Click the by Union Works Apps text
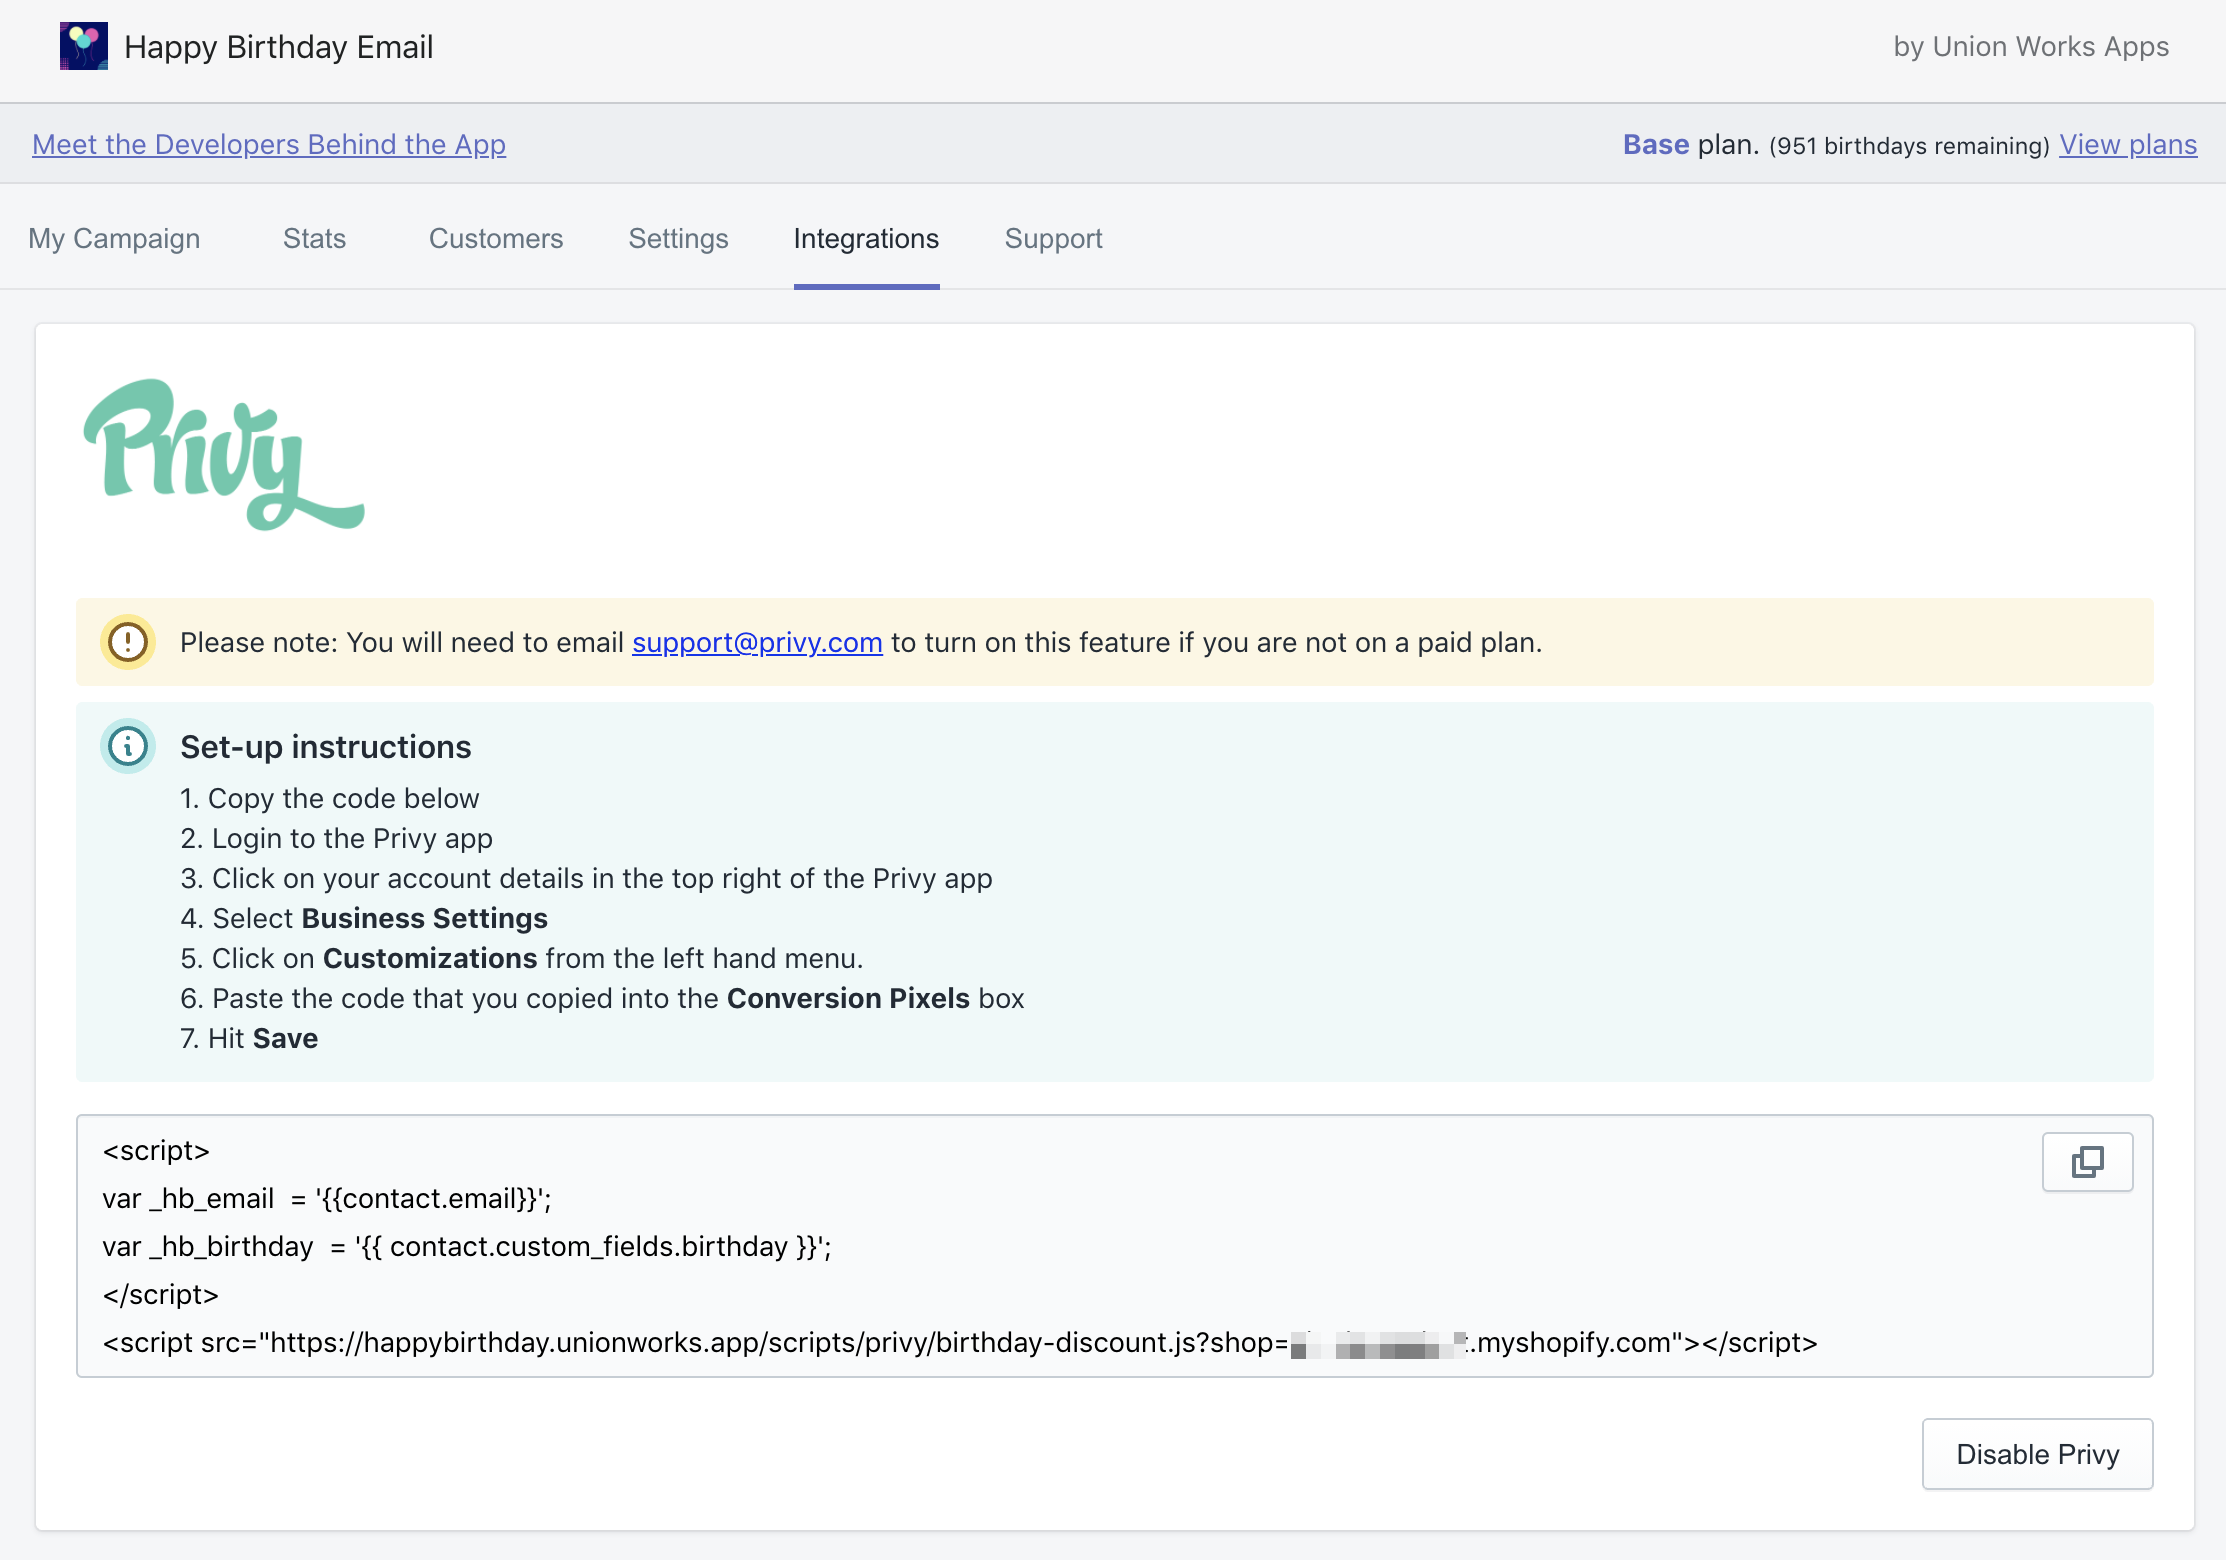The image size is (2226, 1560). (x=2031, y=47)
